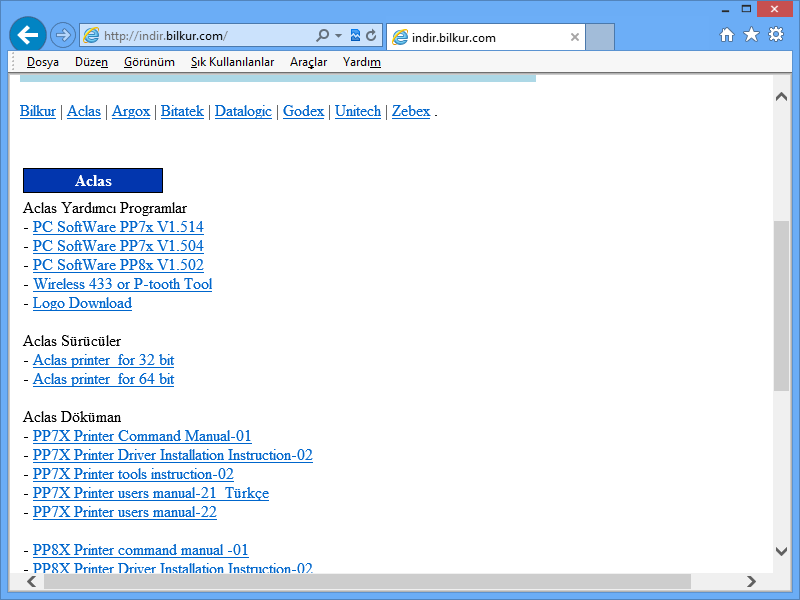Click the vertical scrollbar up arrow
This screenshot has height=600, width=800.
coord(781,96)
